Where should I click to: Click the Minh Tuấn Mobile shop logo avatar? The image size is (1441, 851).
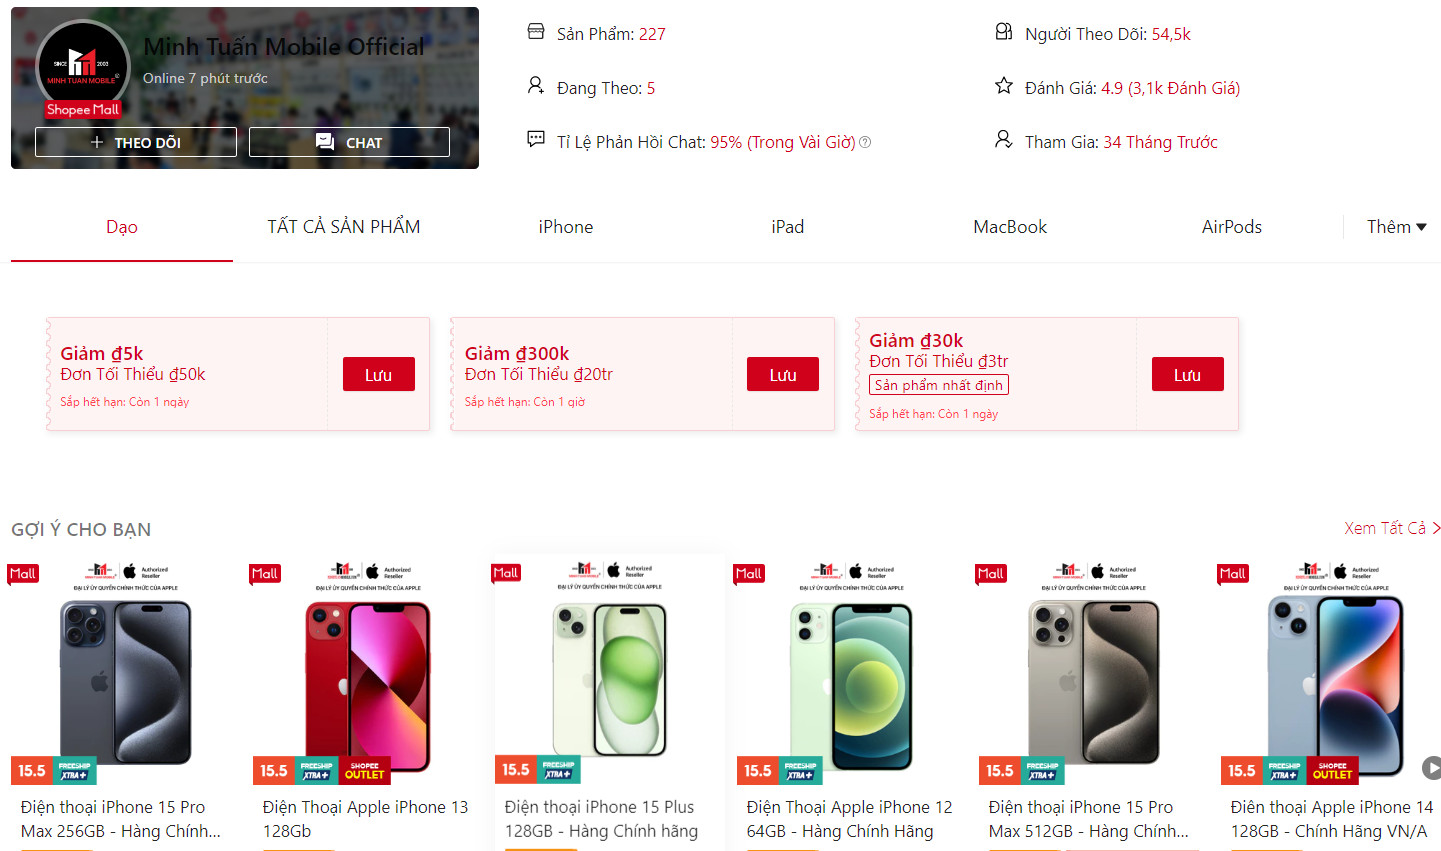click(83, 67)
